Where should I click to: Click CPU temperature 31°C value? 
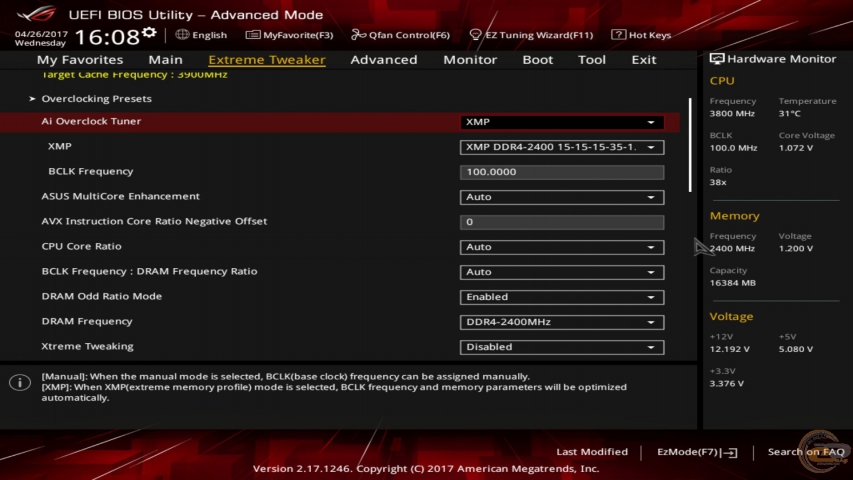[x=789, y=114]
